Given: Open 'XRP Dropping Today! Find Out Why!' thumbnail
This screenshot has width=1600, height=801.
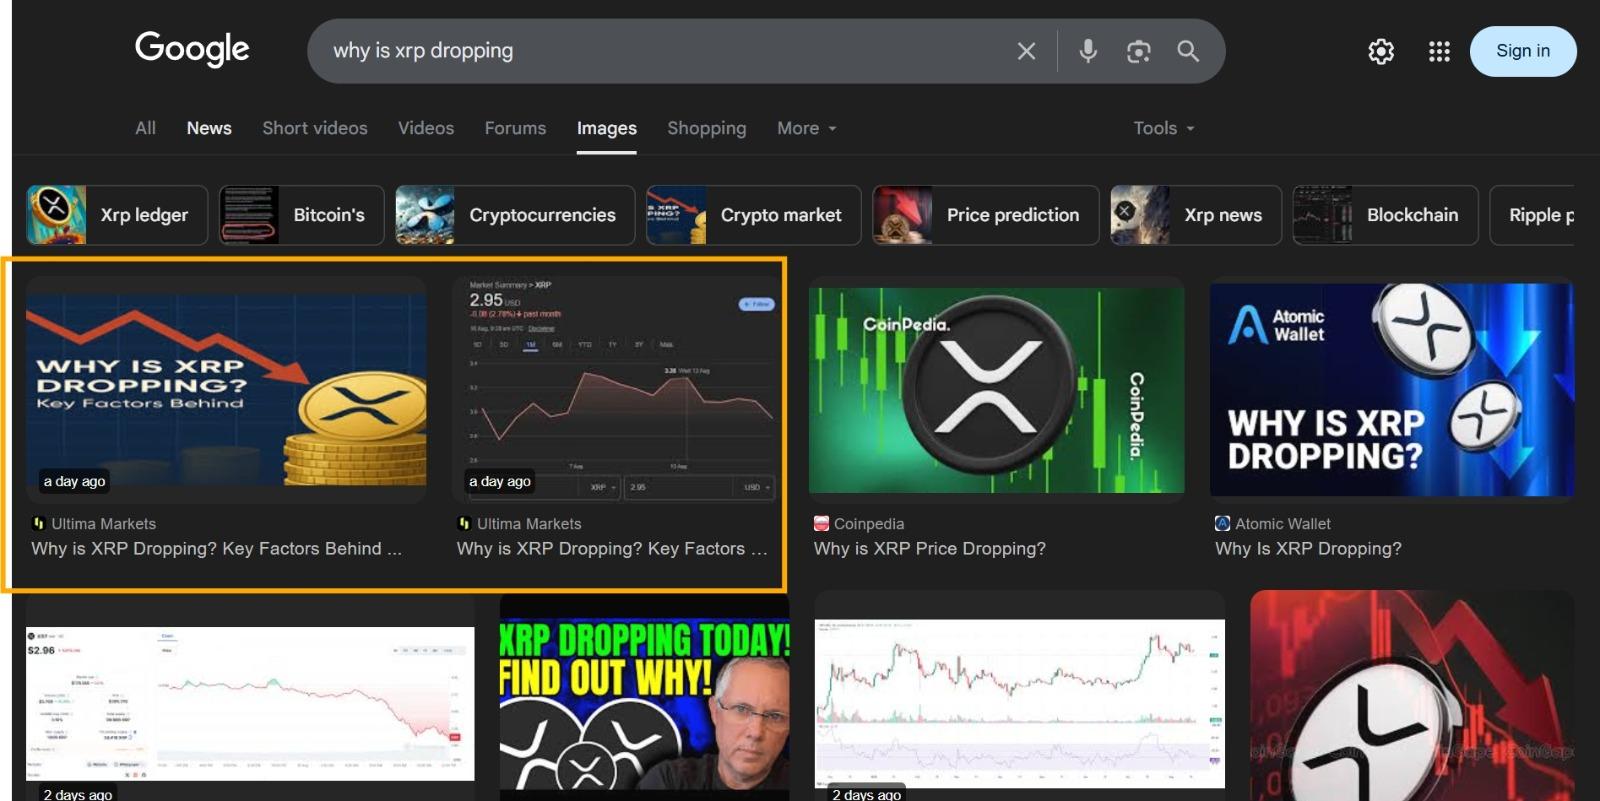Looking at the screenshot, I should [645, 700].
